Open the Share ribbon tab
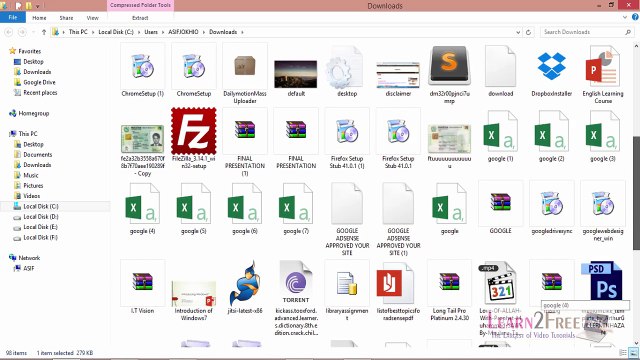 tap(66, 18)
